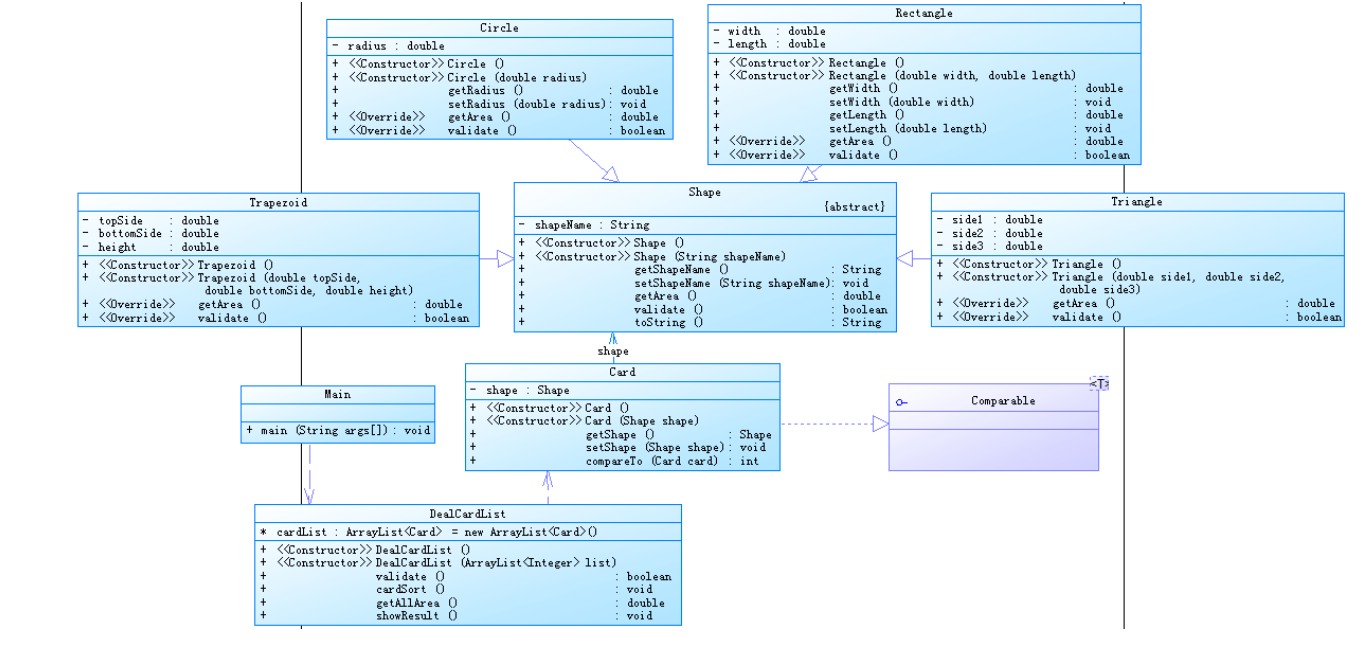The width and height of the screenshot is (1367, 647).
Task: Click the 'side2 : double' attribute
Action: (x=997, y=233)
